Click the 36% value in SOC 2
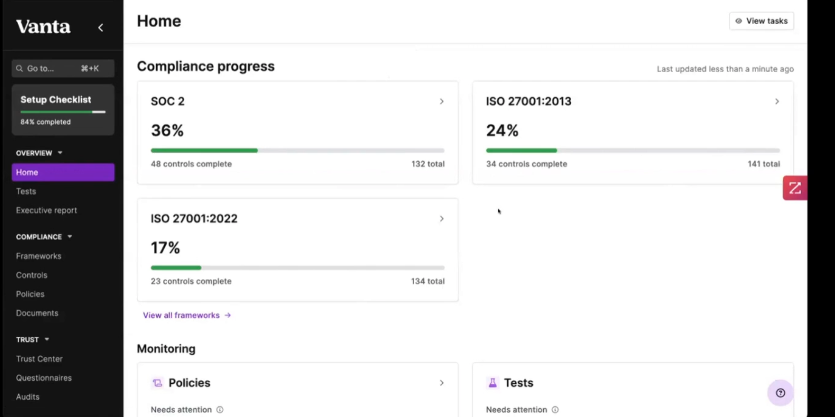Screen dimensions: 835x417 tap(167, 130)
